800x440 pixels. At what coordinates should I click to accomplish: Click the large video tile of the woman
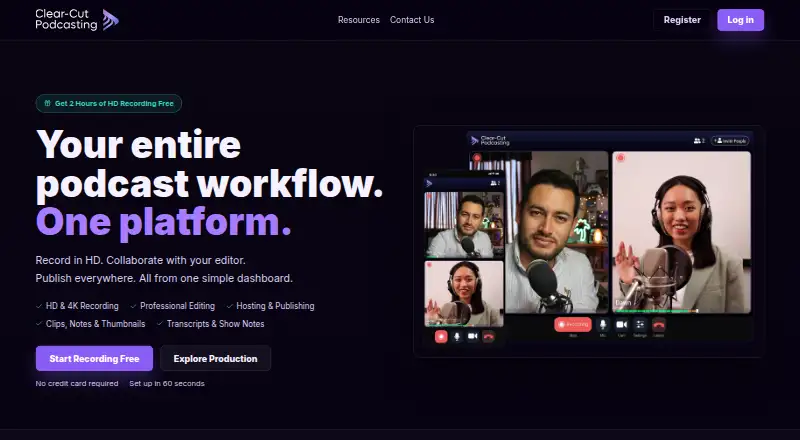(x=682, y=232)
